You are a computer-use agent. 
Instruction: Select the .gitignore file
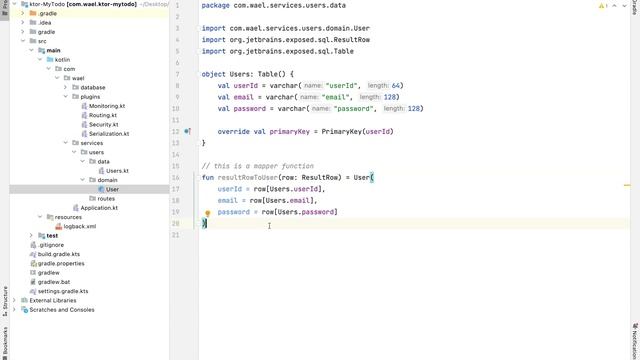(x=51, y=245)
